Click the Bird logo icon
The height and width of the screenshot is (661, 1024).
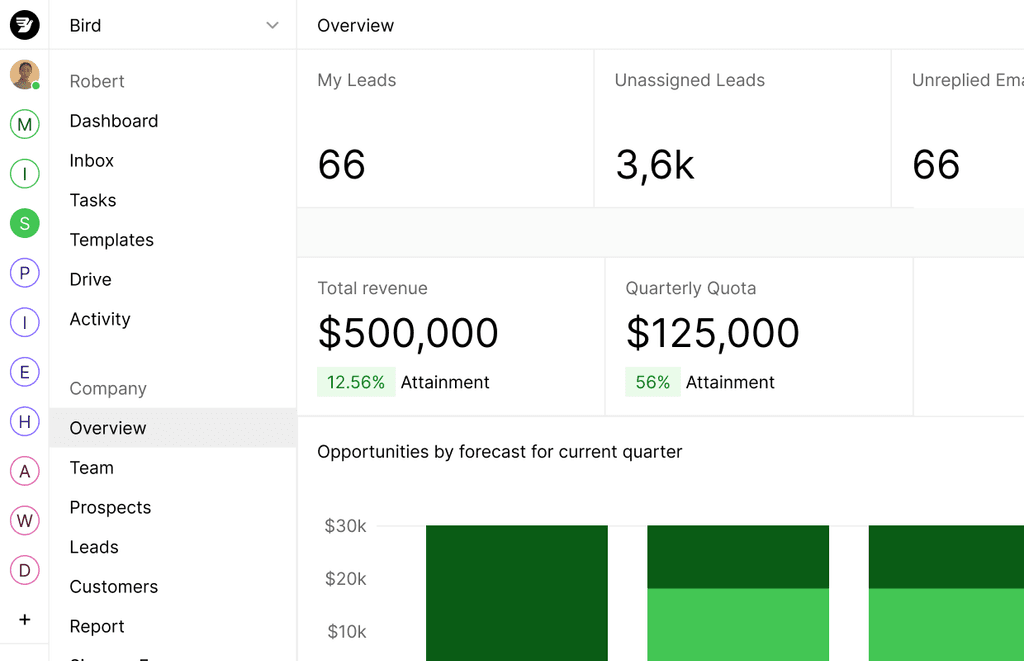point(24,24)
